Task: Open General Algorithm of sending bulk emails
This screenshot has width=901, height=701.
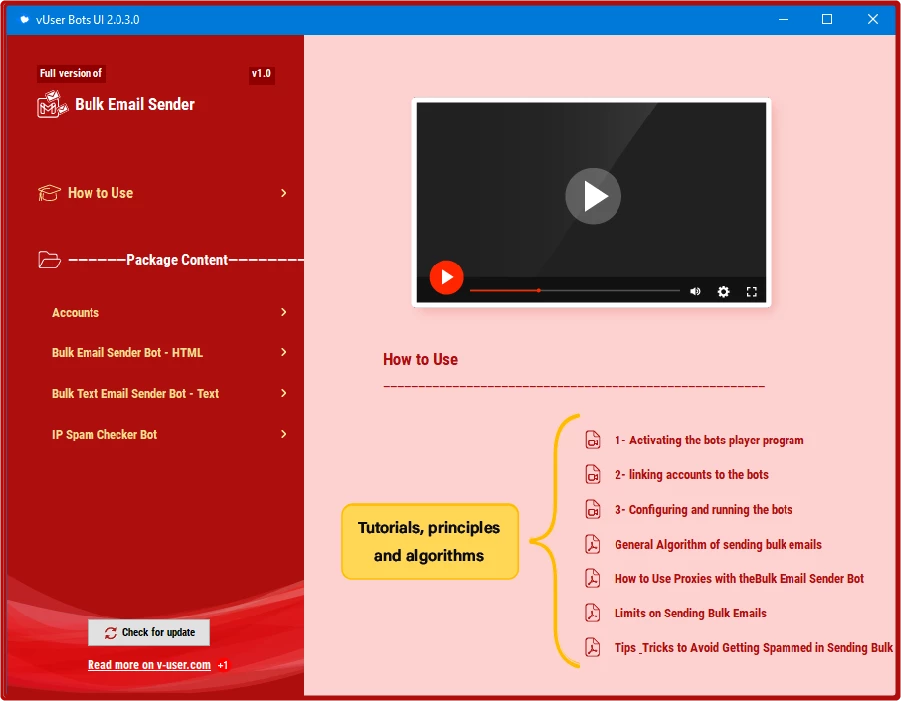Action: [x=718, y=544]
